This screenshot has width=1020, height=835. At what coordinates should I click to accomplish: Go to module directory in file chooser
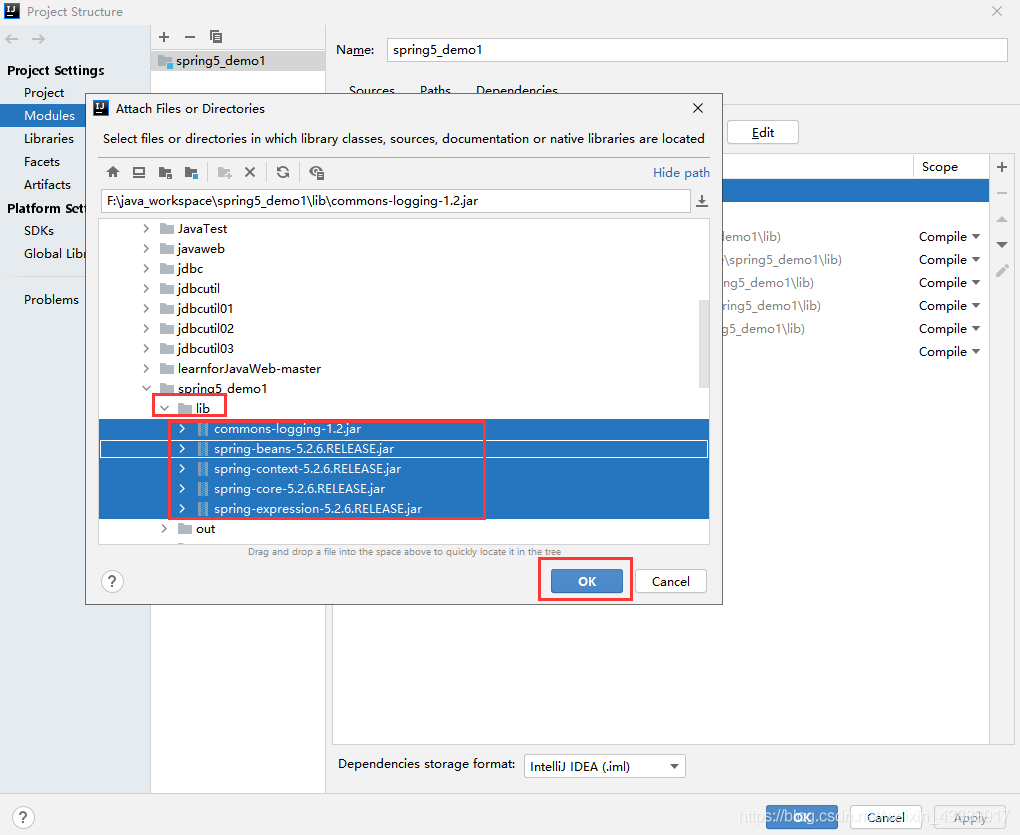[x=191, y=172]
